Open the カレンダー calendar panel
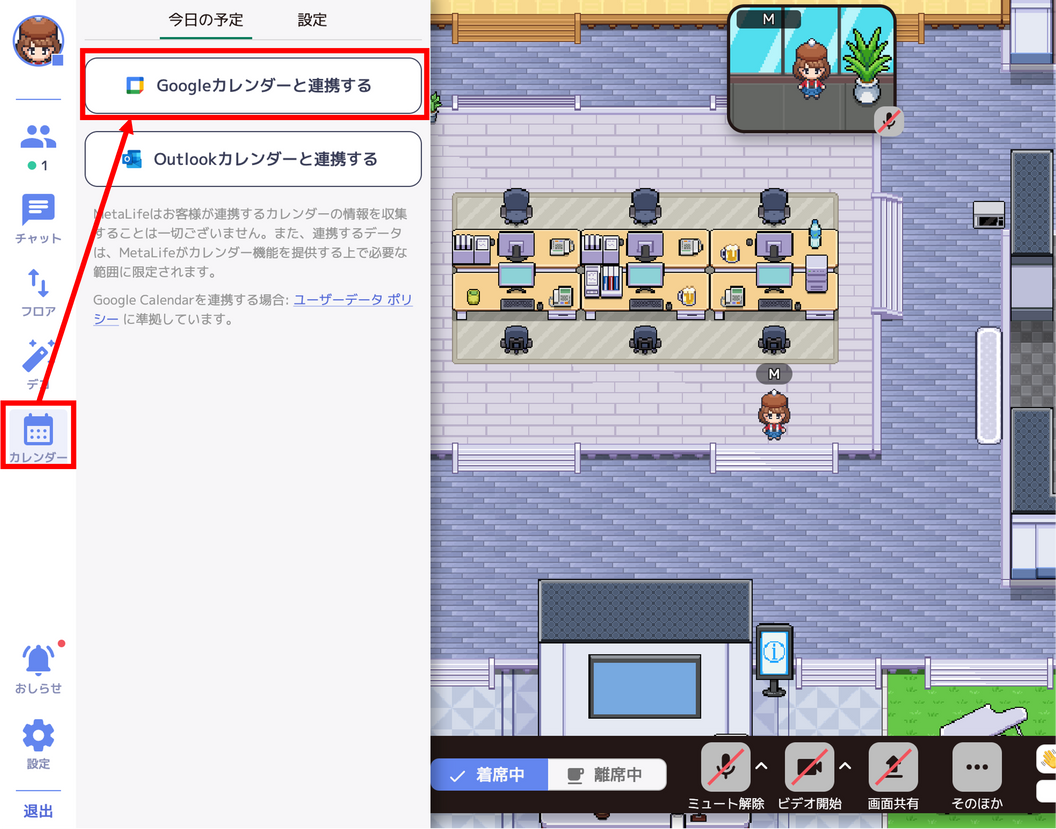 click(38, 435)
